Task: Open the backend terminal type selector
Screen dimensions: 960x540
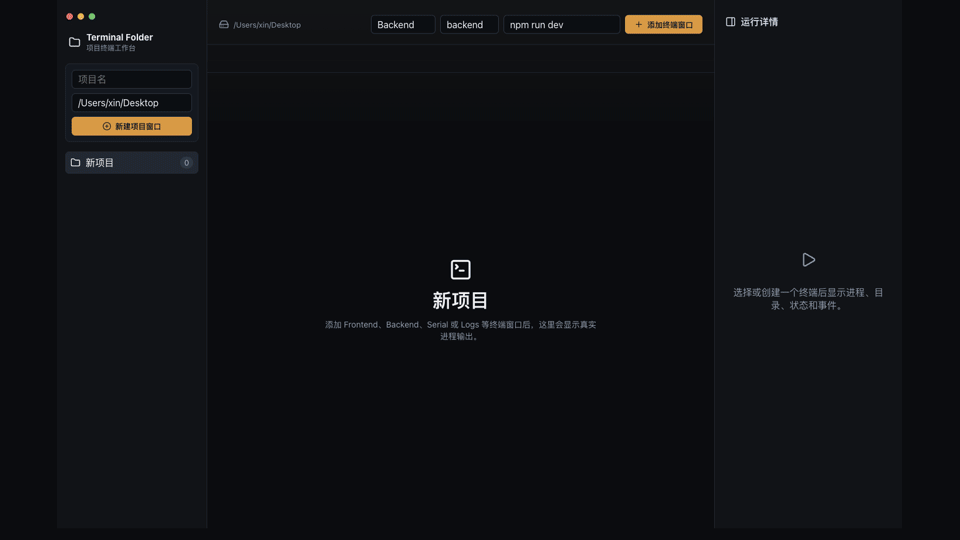Action: [469, 24]
